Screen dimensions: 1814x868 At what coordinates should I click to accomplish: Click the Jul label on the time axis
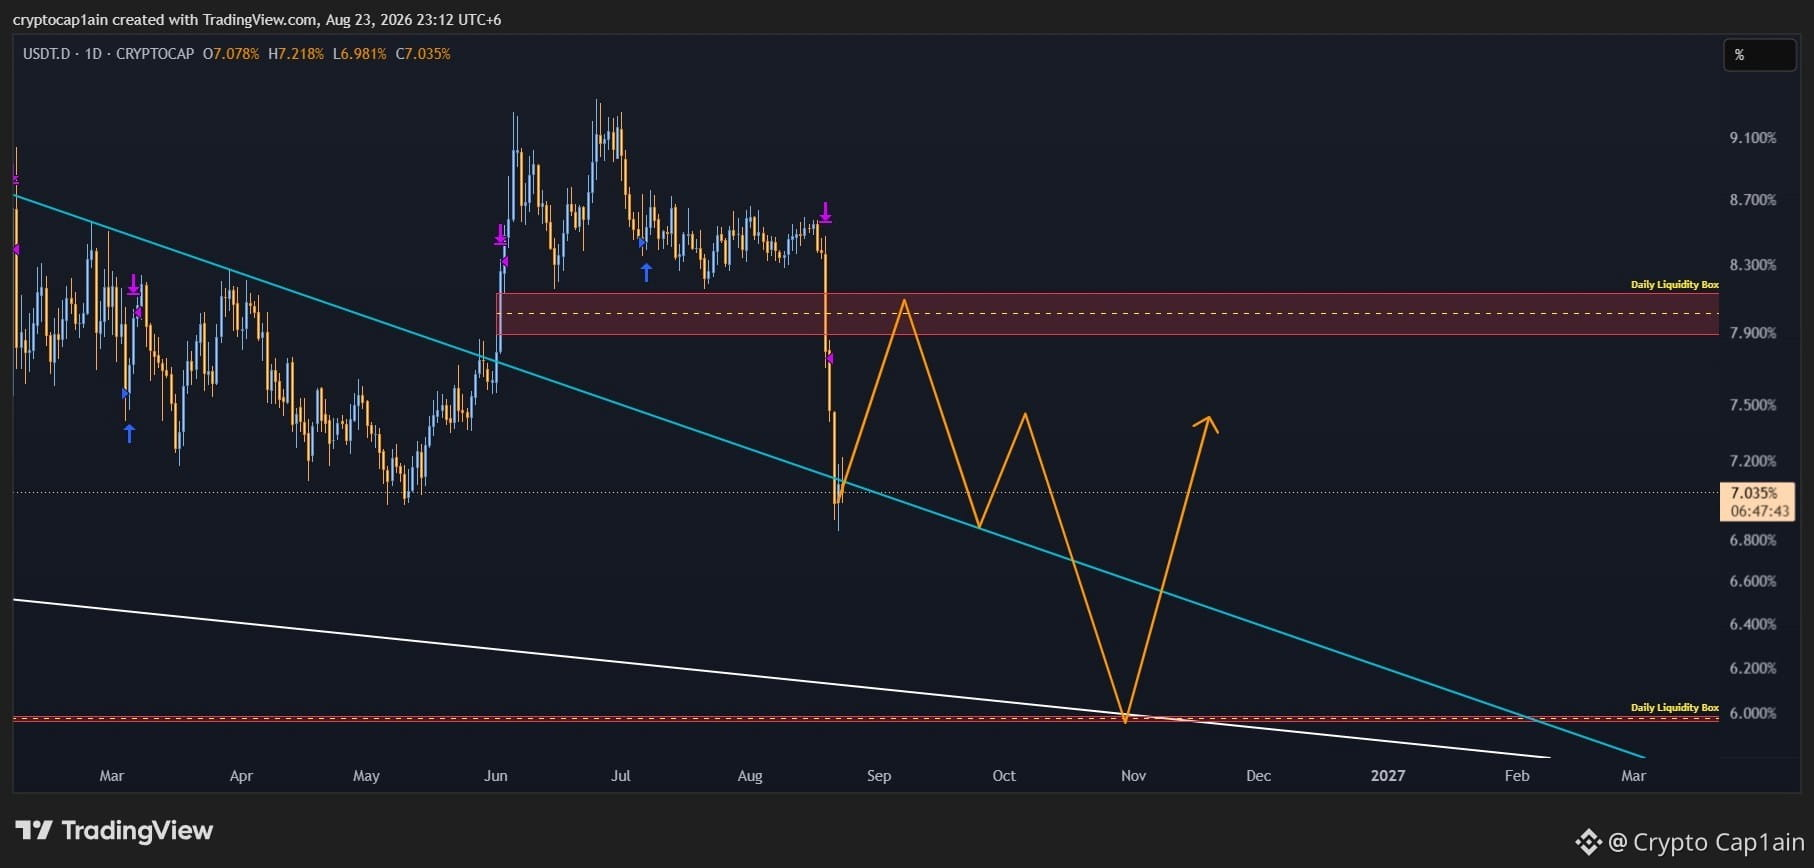pos(621,776)
